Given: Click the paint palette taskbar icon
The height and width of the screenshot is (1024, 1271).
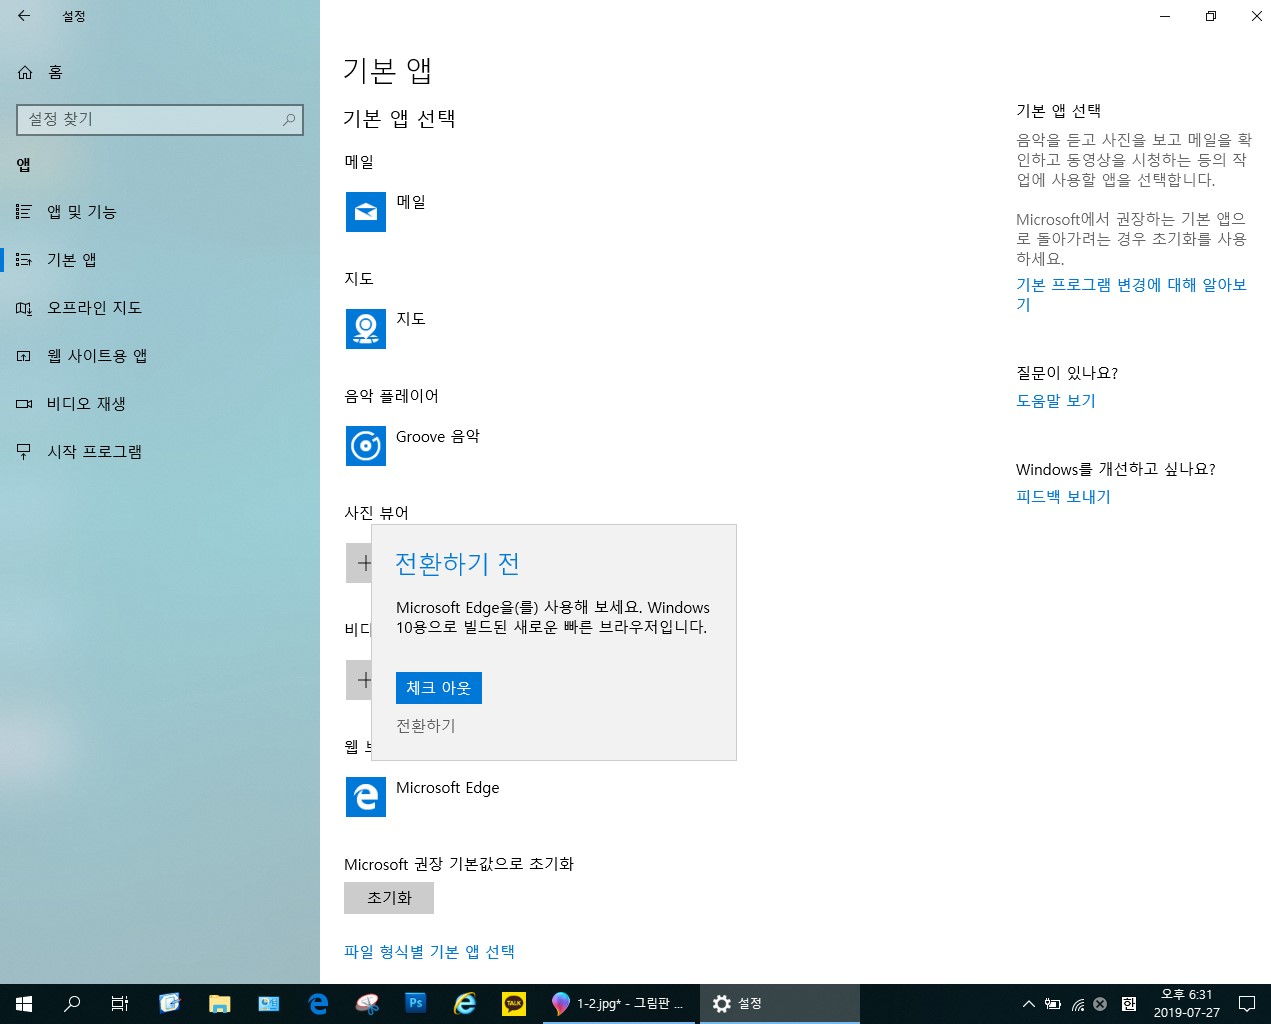Looking at the screenshot, I should (367, 1004).
